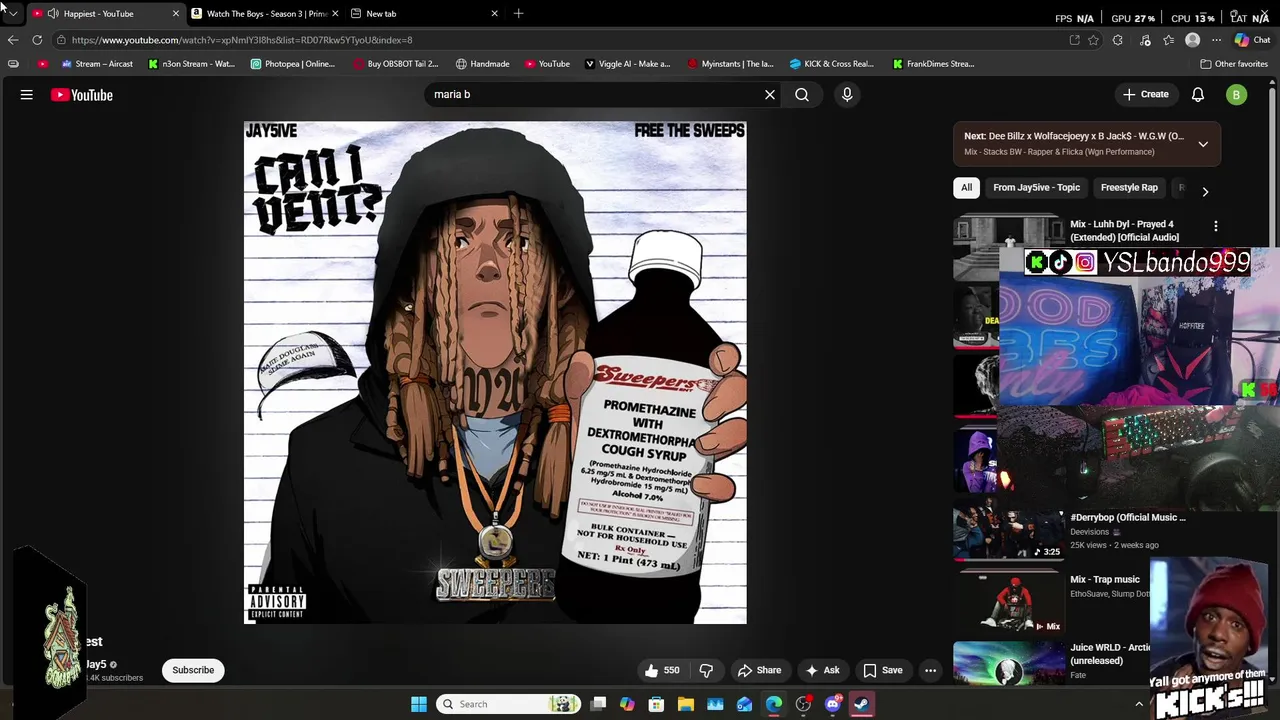Reload the page with refresh icon
This screenshot has height=720, width=1280.
click(x=37, y=40)
